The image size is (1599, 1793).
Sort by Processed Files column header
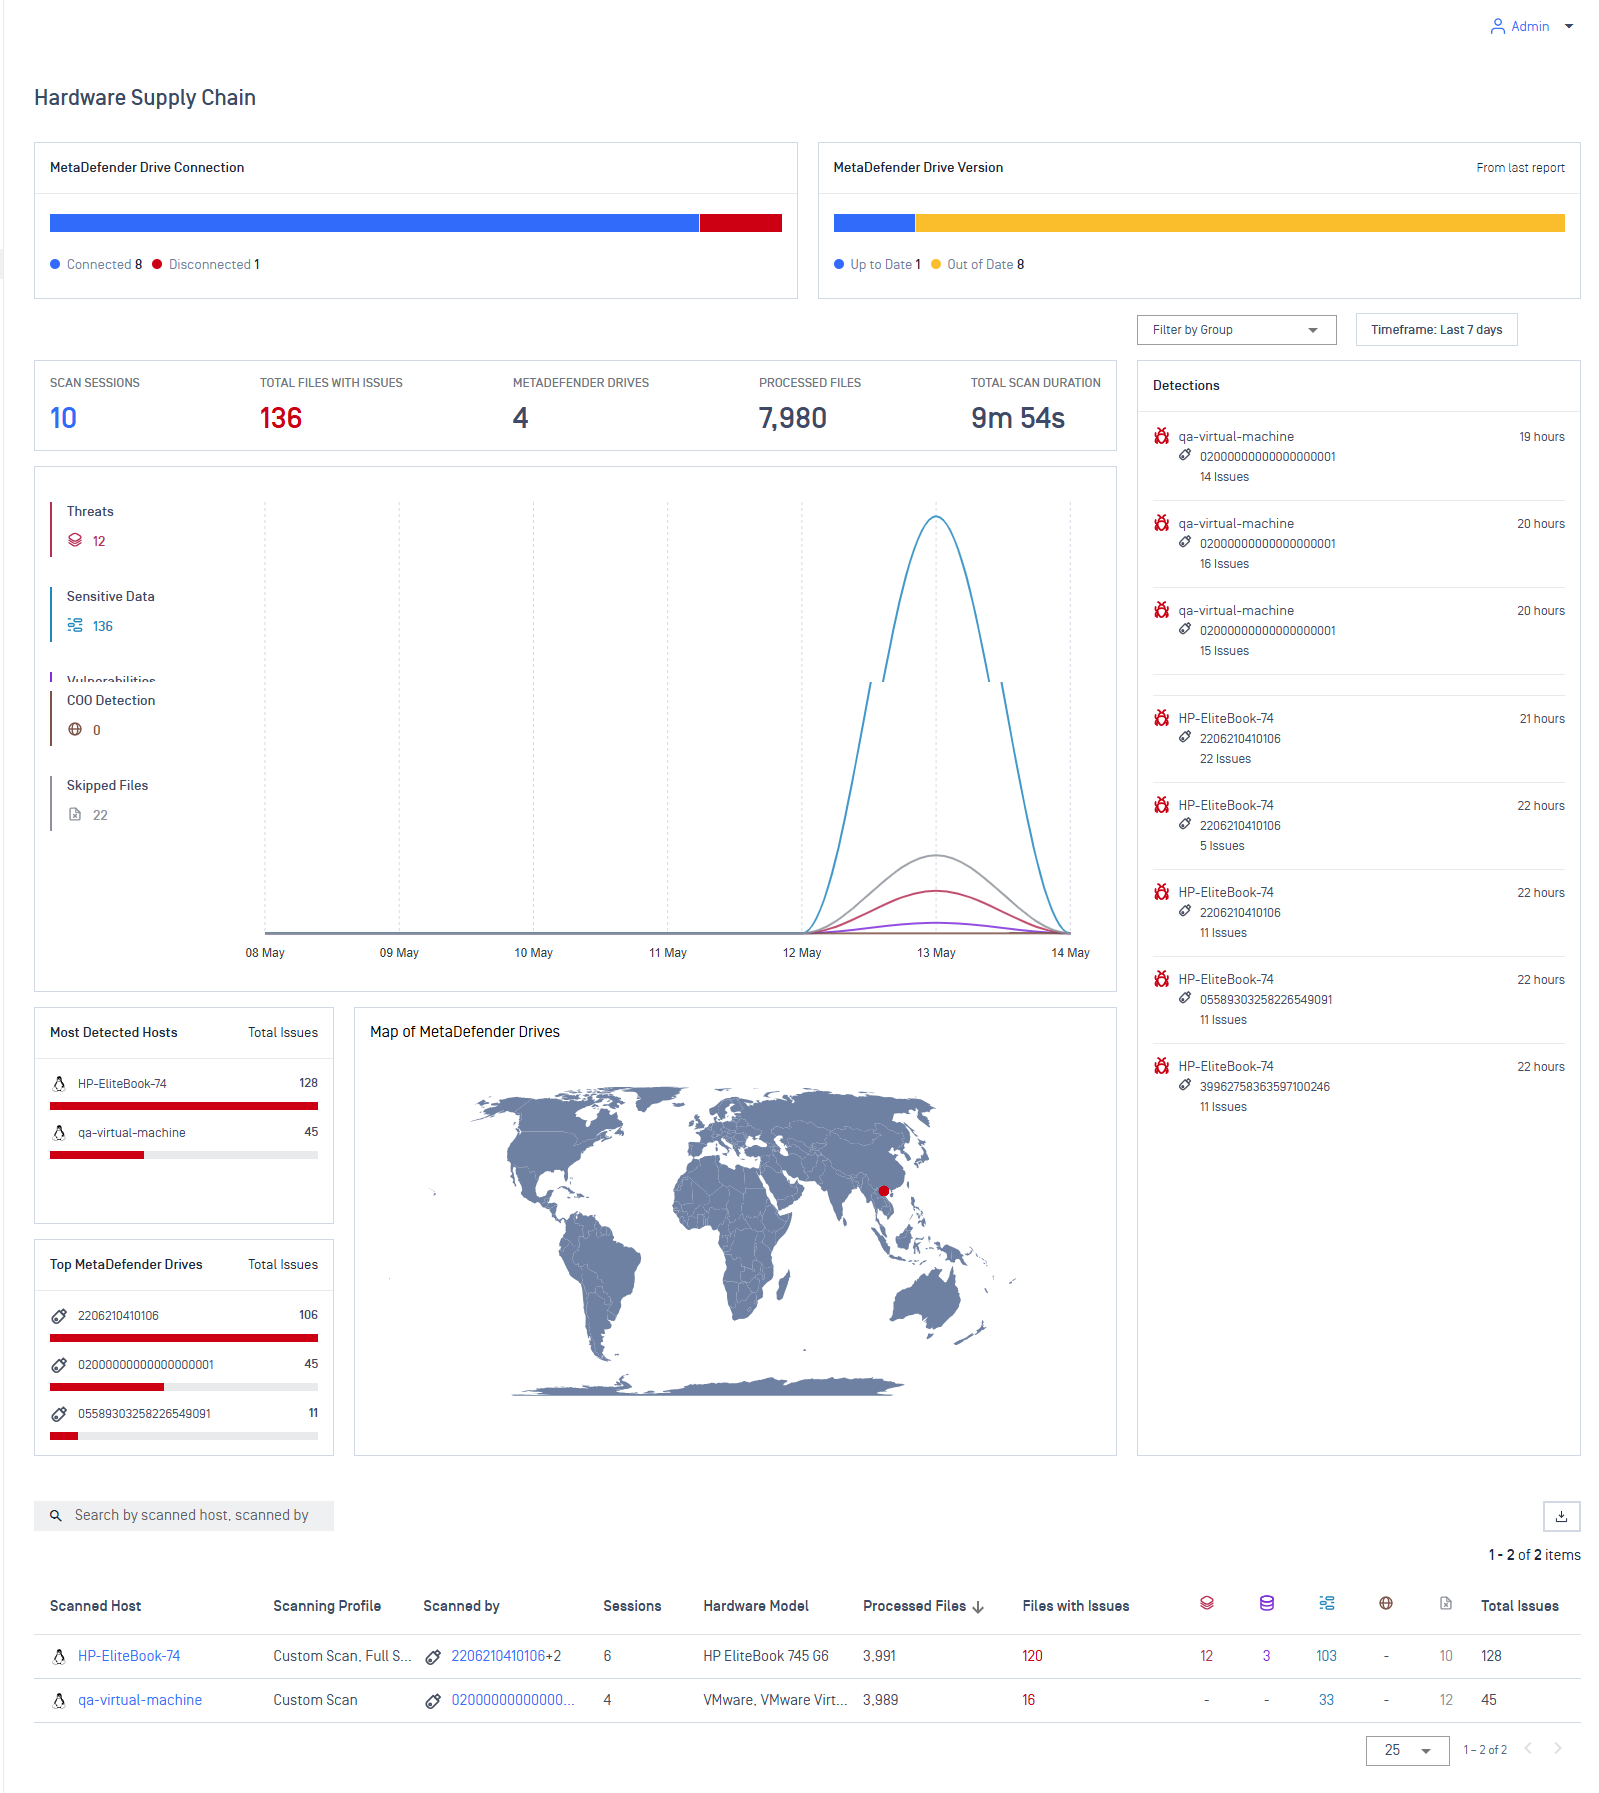[914, 1606]
